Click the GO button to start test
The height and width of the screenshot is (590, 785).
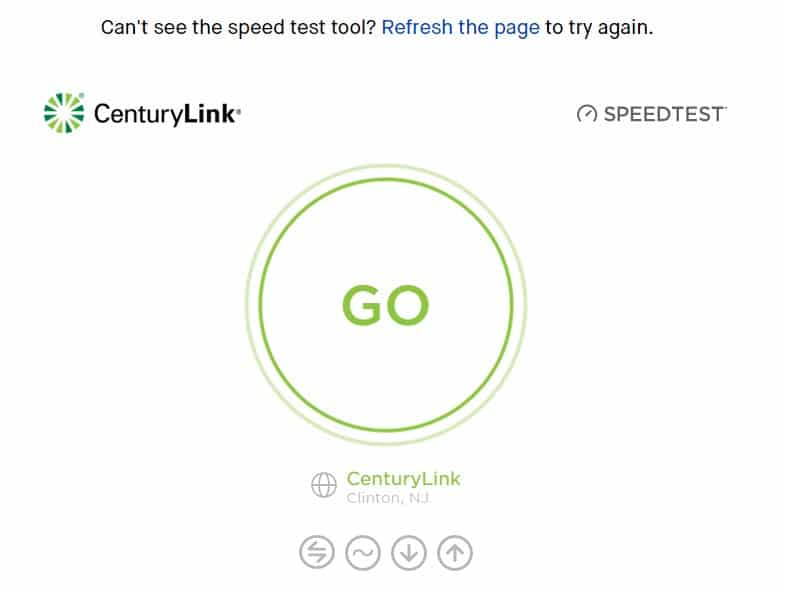385,306
